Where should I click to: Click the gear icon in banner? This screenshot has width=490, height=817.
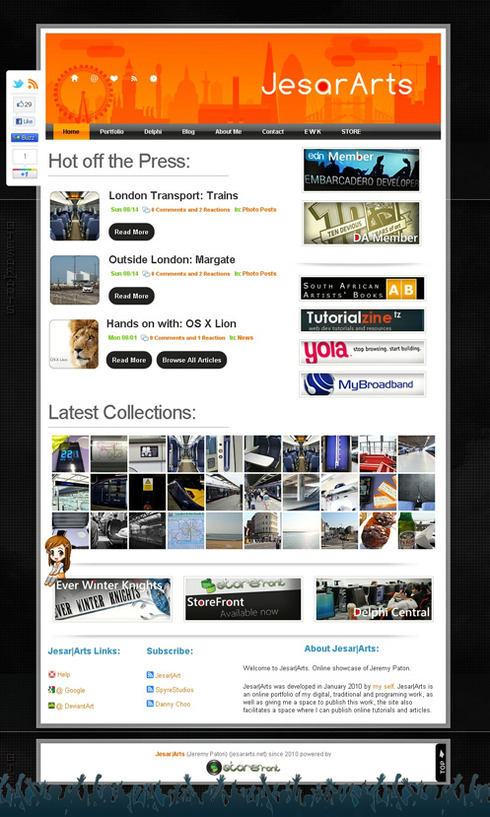(x=153, y=78)
